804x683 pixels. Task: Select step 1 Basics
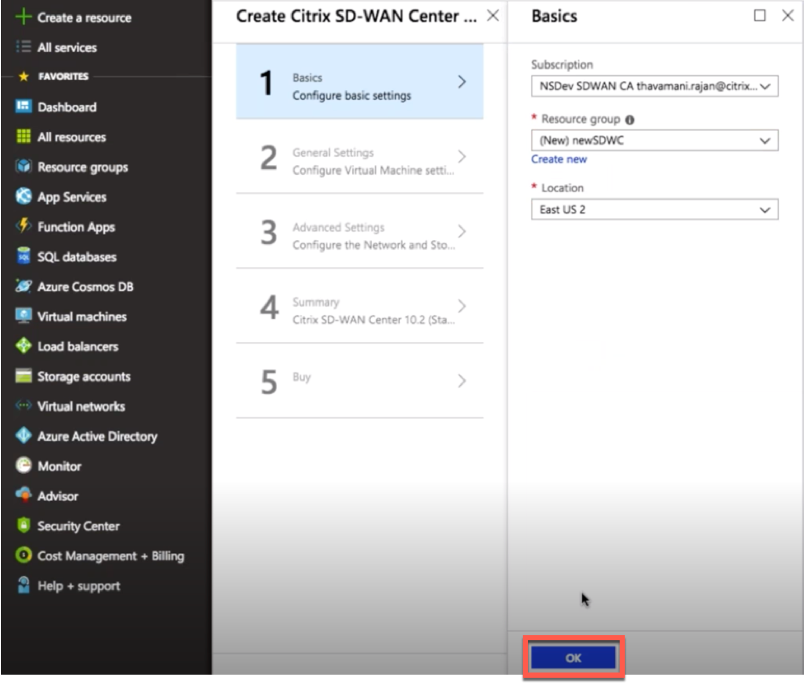tap(359, 82)
